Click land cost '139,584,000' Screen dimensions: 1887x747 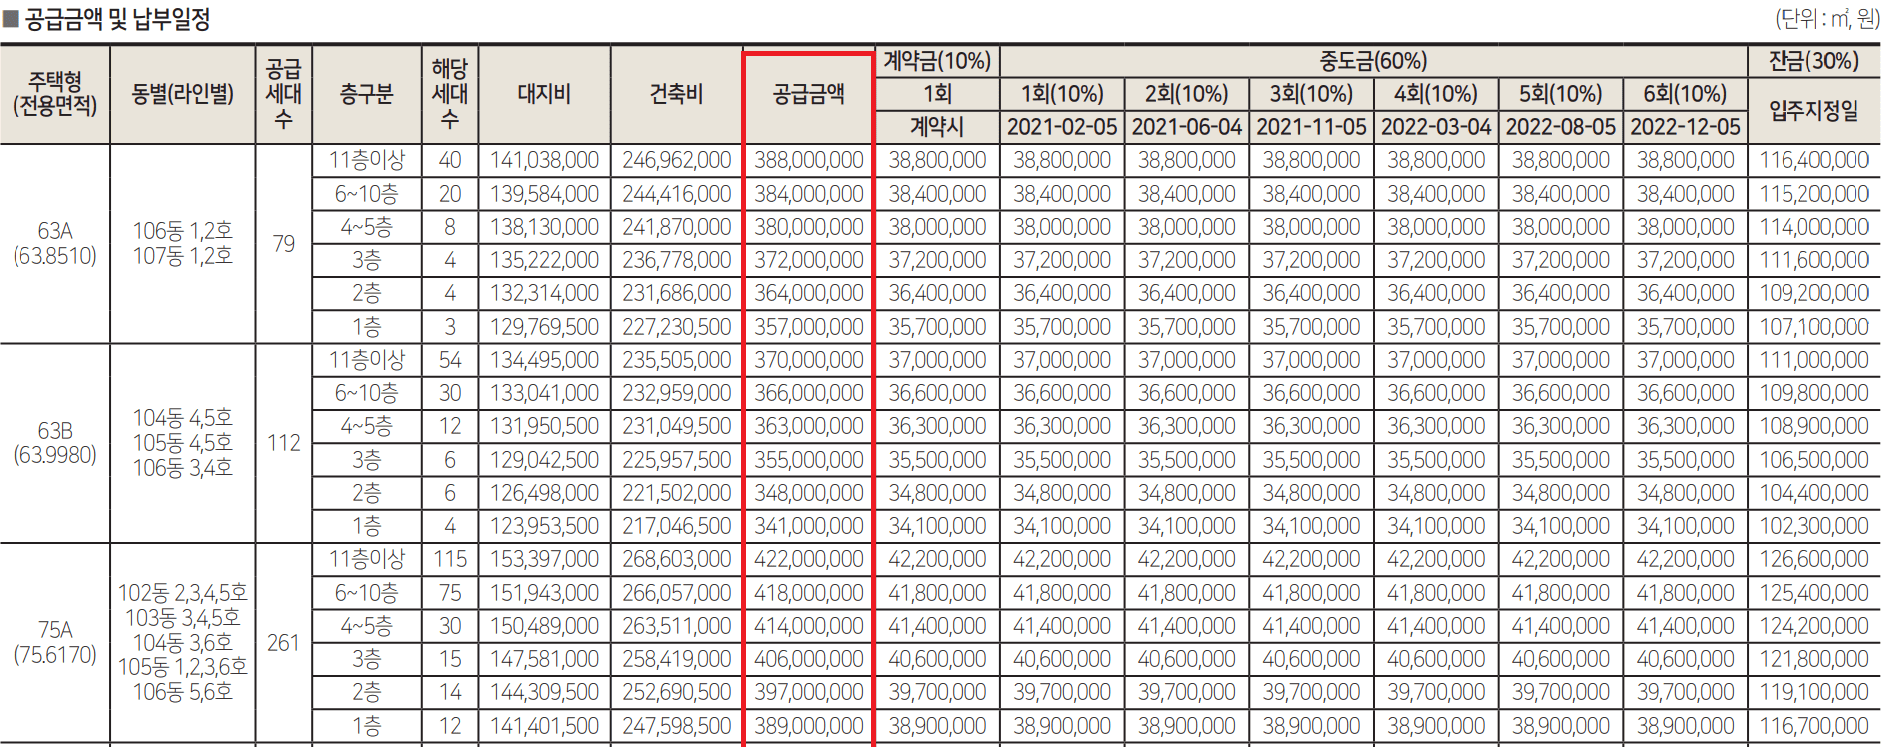pyautogui.click(x=544, y=194)
